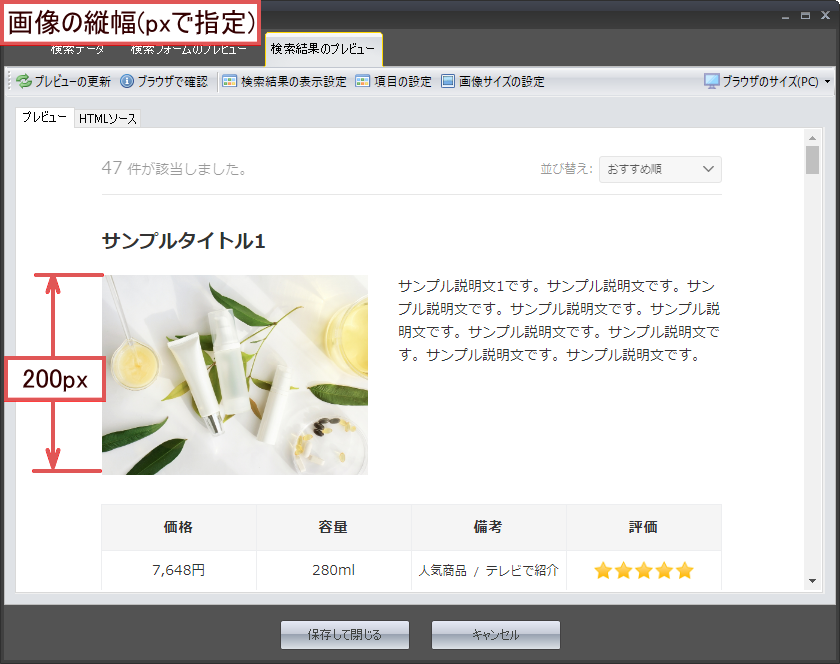Viewport: 840px width, 664px height.
Task: Select the プレビュー sub-tab
Action: pyautogui.click(x=45, y=118)
